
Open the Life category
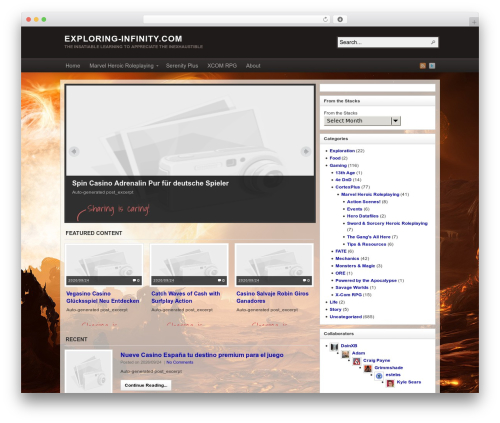pyautogui.click(x=333, y=302)
